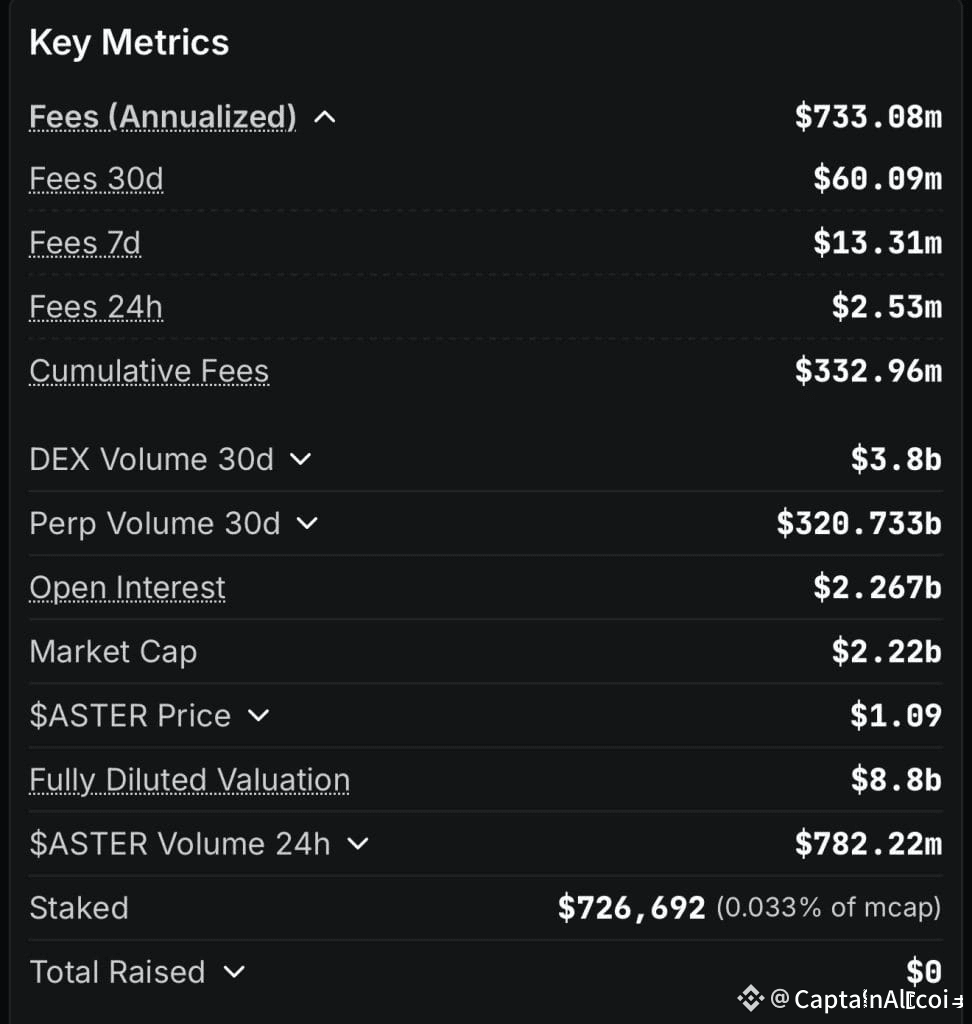Collapse the Fees (Annualized) chevron

pyautogui.click(x=324, y=118)
